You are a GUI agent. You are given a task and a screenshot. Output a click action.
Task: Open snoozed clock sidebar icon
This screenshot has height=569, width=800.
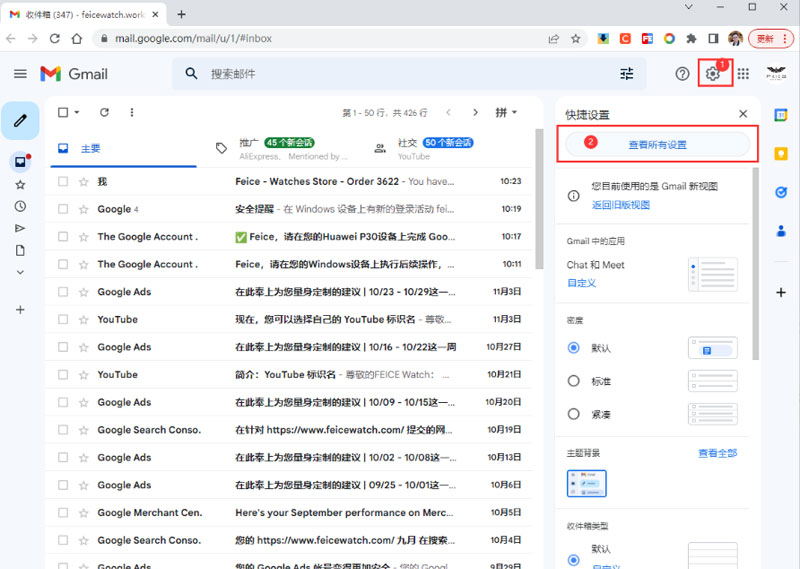[20, 206]
